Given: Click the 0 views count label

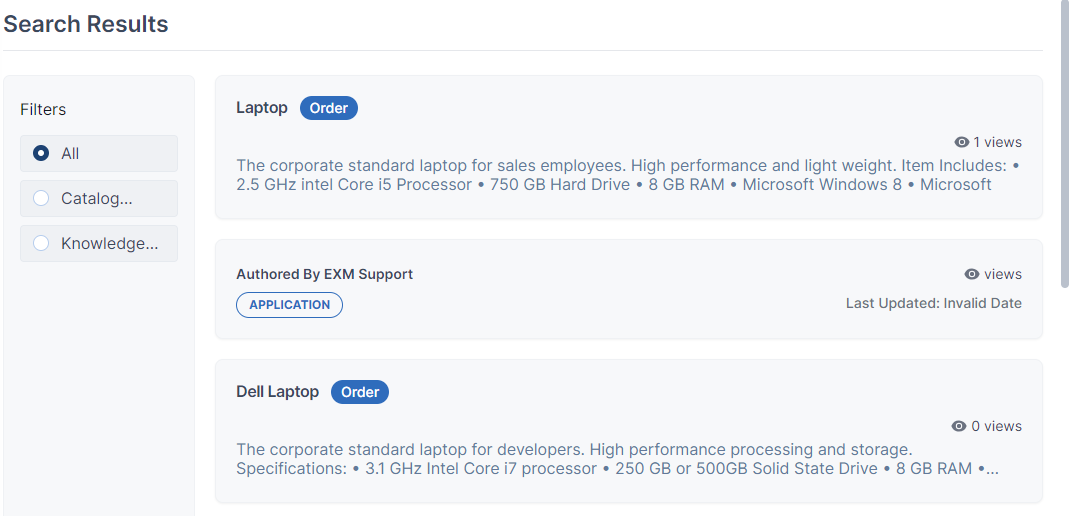Looking at the screenshot, I should [996, 426].
